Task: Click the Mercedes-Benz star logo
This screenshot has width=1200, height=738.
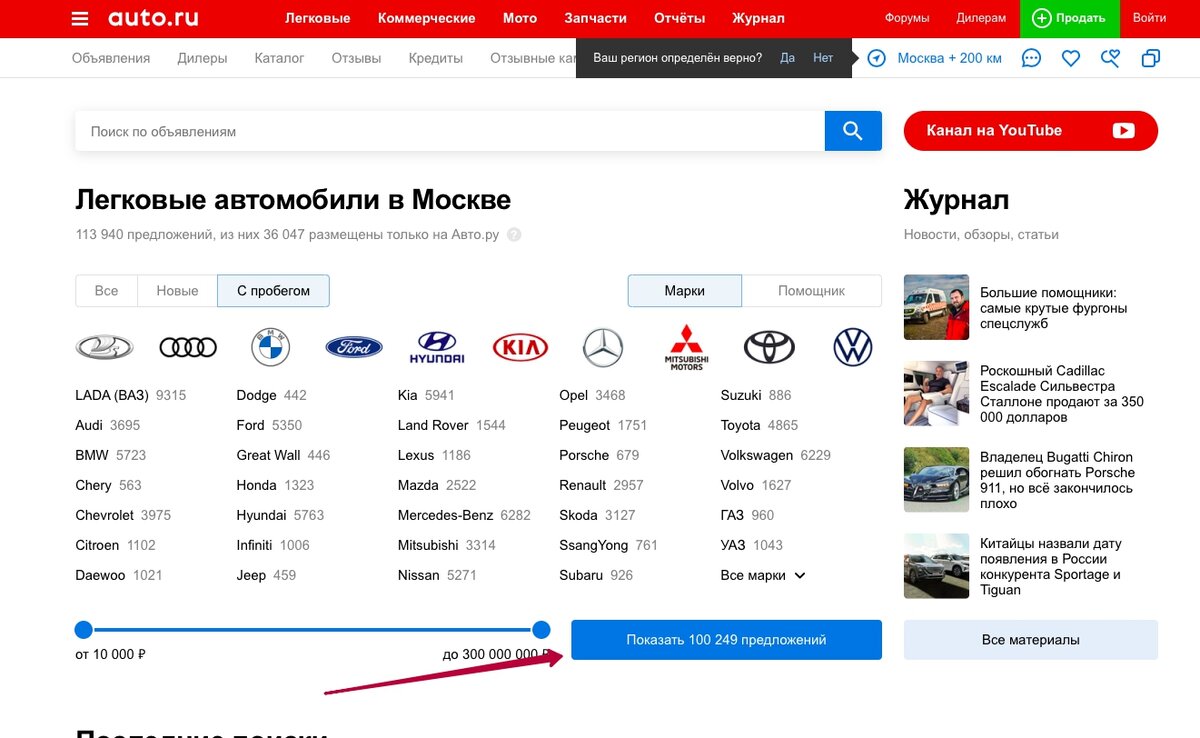Action: pyautogui.click(x=603, y=347)
